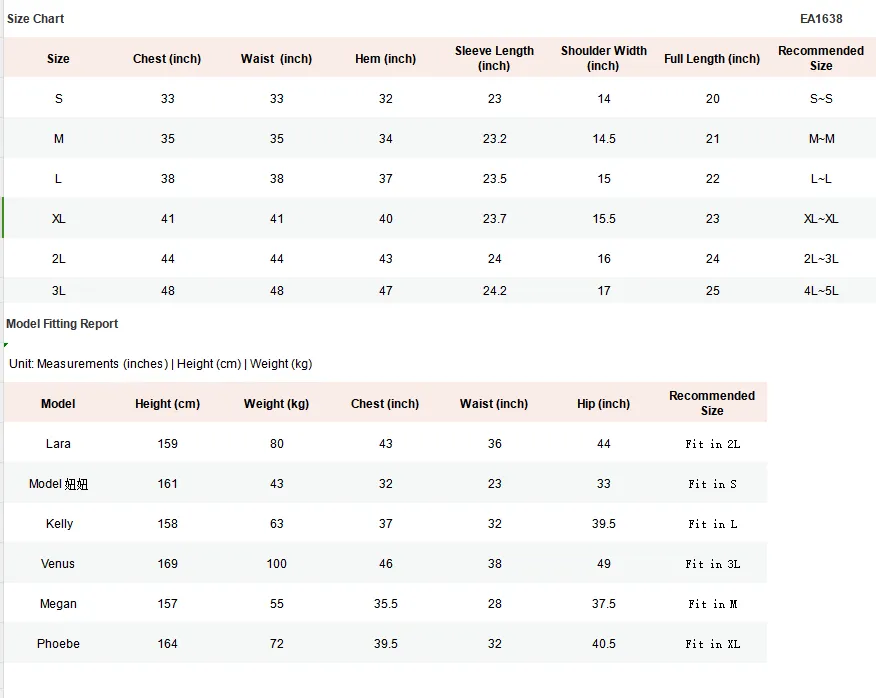Select the Fit in 2L cell
The image size is (876, 698).
(712, 444)
